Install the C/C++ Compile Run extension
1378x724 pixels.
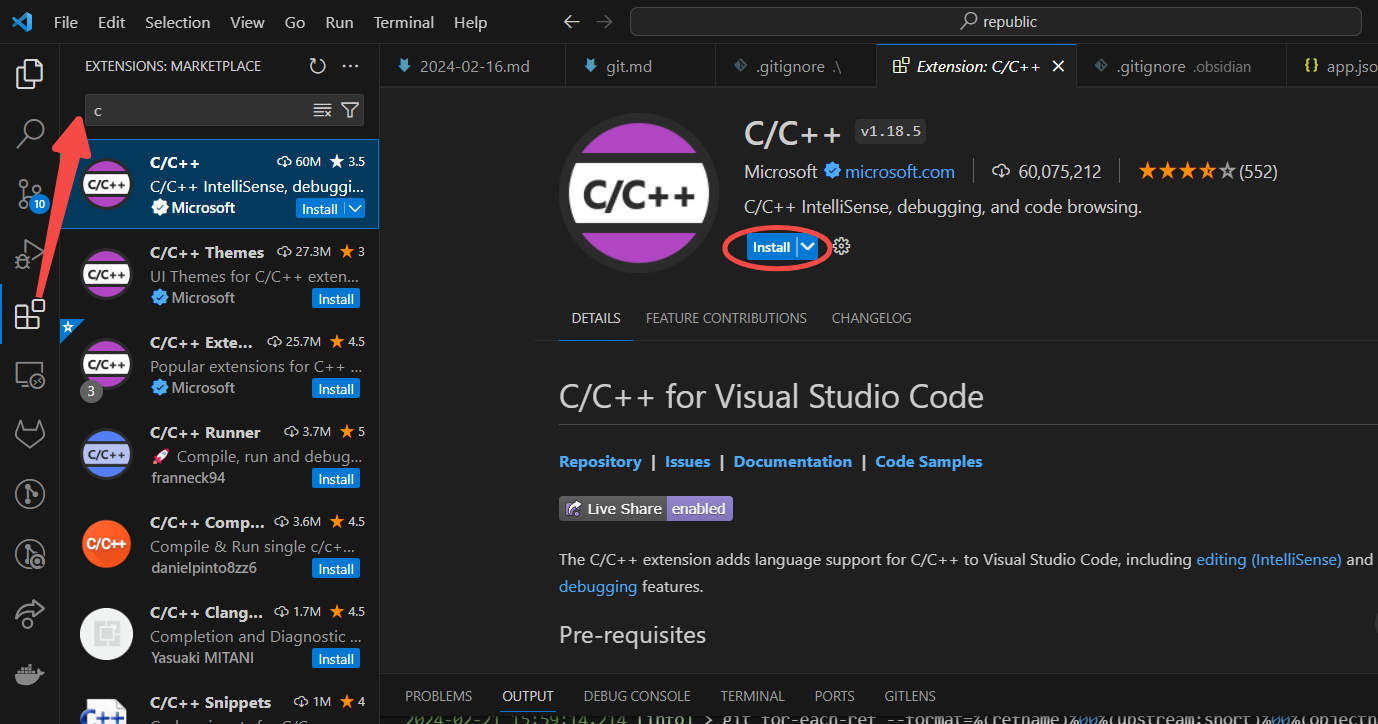pyautogui.click(x=336, y=569)
